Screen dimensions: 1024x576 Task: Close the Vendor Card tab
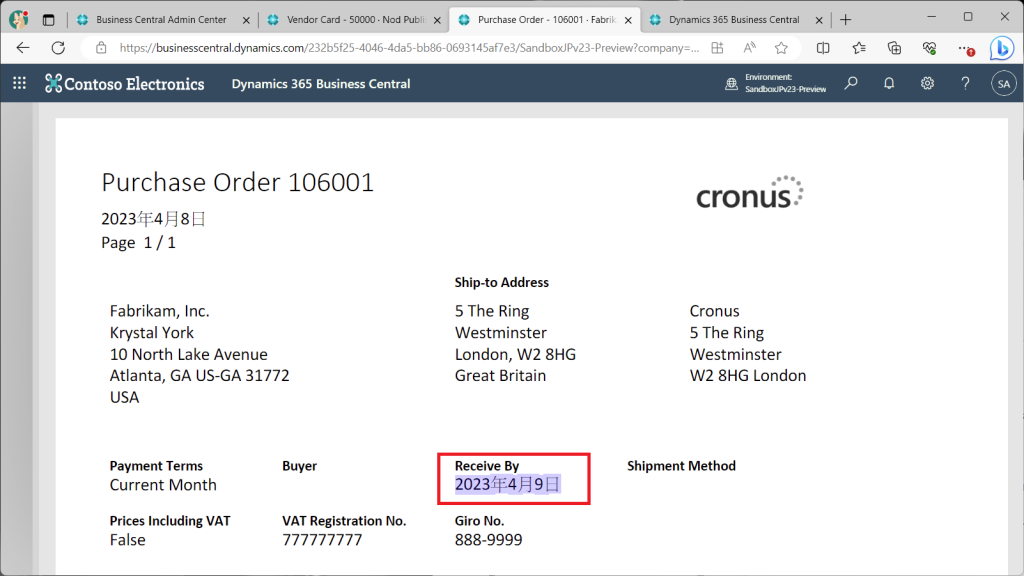437,20
